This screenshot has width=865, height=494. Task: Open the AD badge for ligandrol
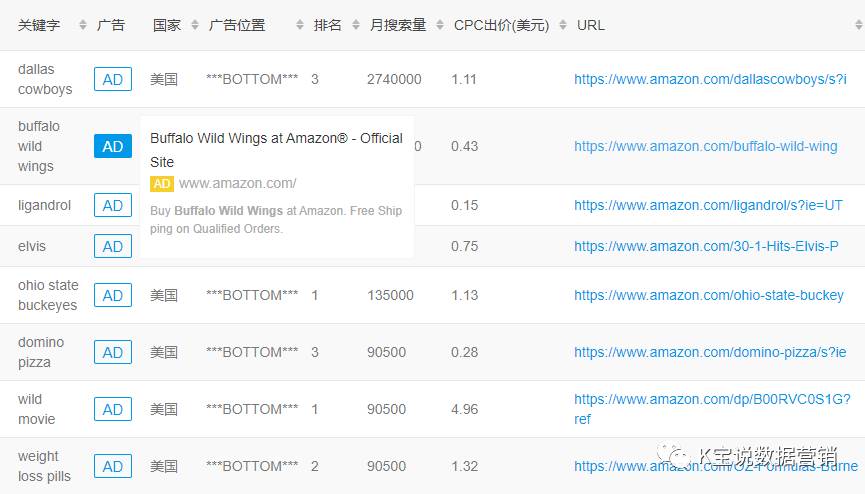click(113, 205)
